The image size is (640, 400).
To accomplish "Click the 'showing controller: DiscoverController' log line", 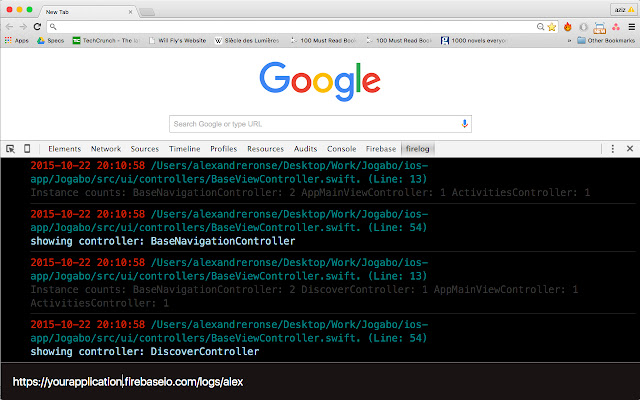I will (144, 351).
